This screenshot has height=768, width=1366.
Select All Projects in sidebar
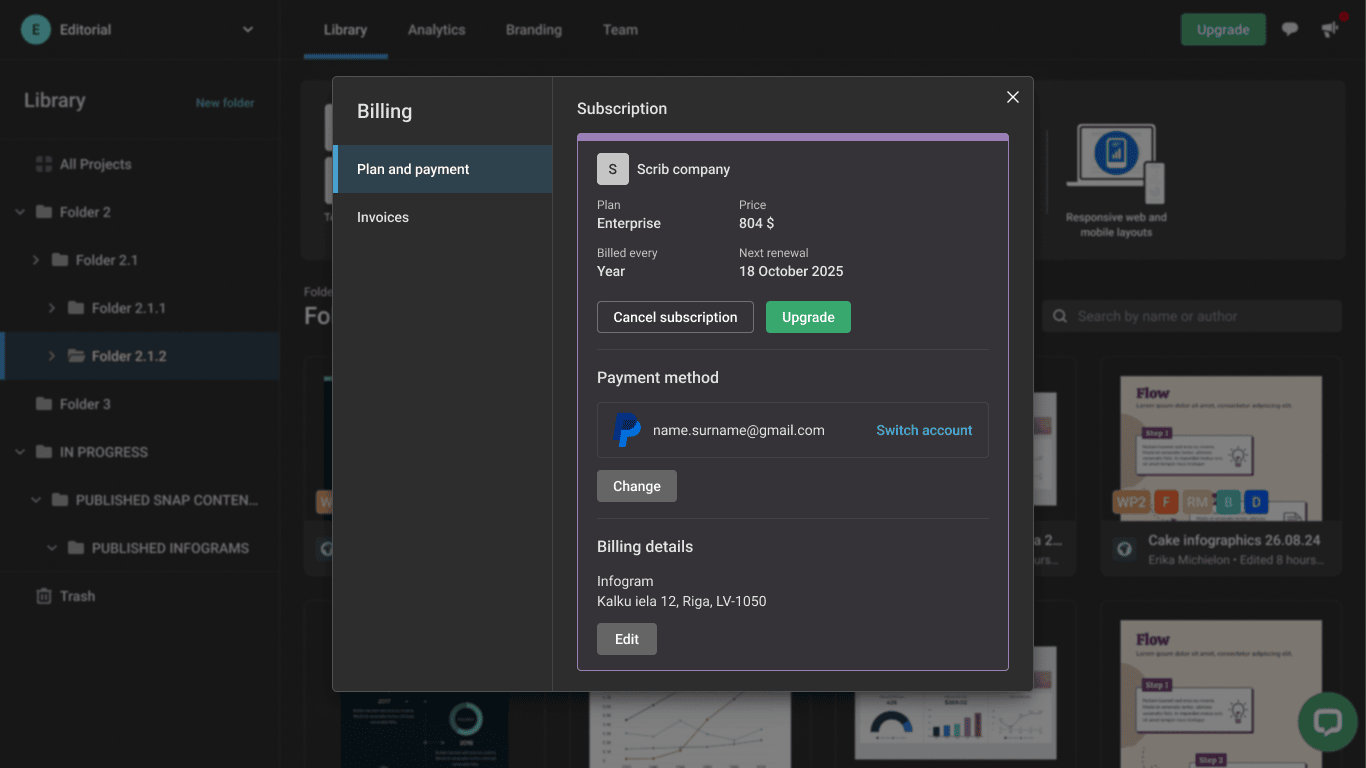coord(140,164)
